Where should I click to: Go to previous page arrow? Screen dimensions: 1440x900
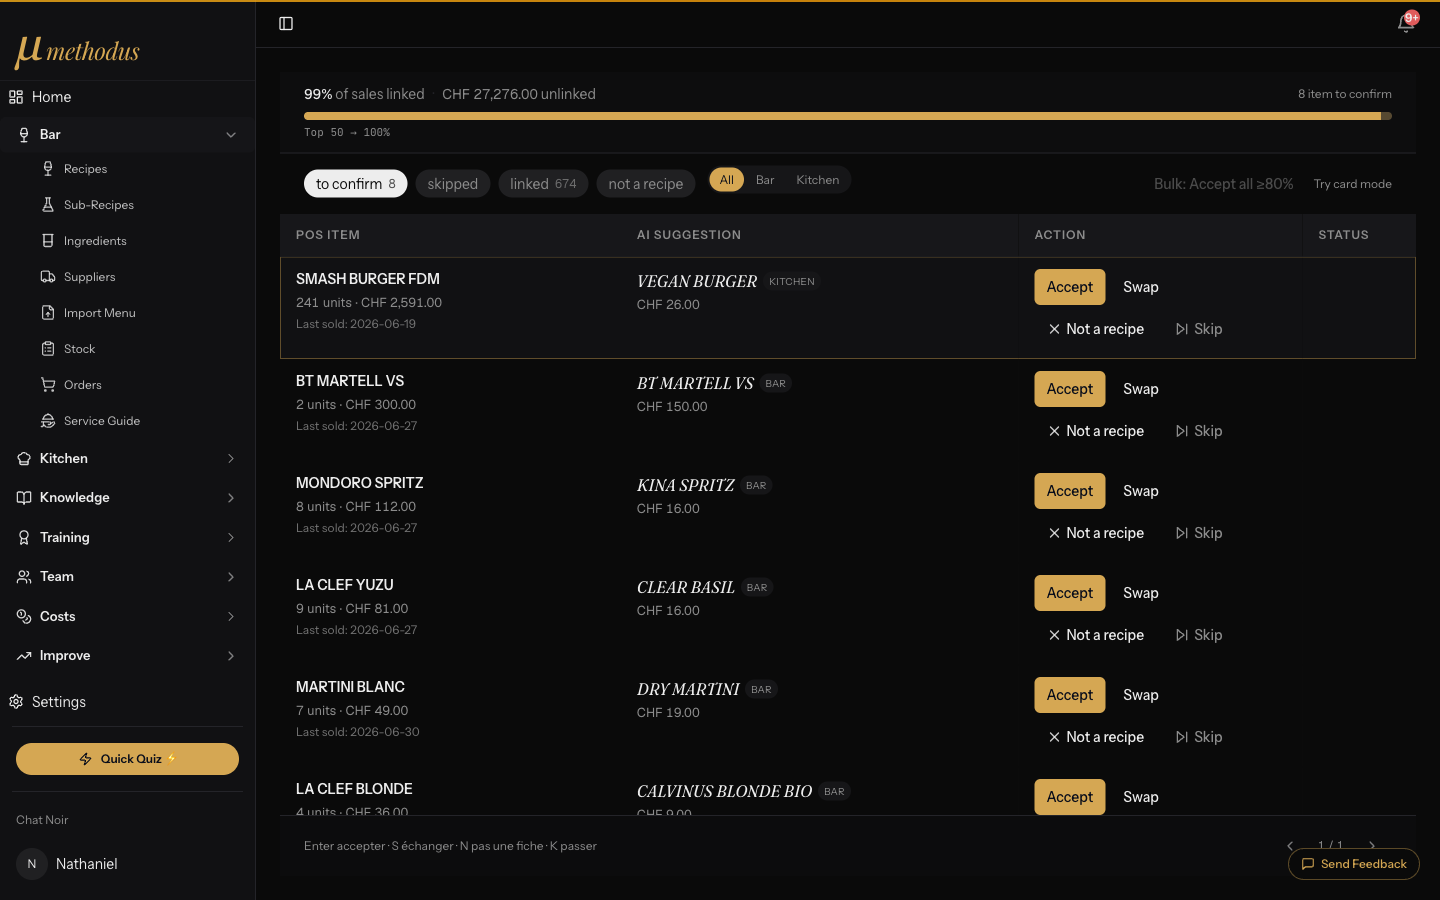pos(1290,846)
